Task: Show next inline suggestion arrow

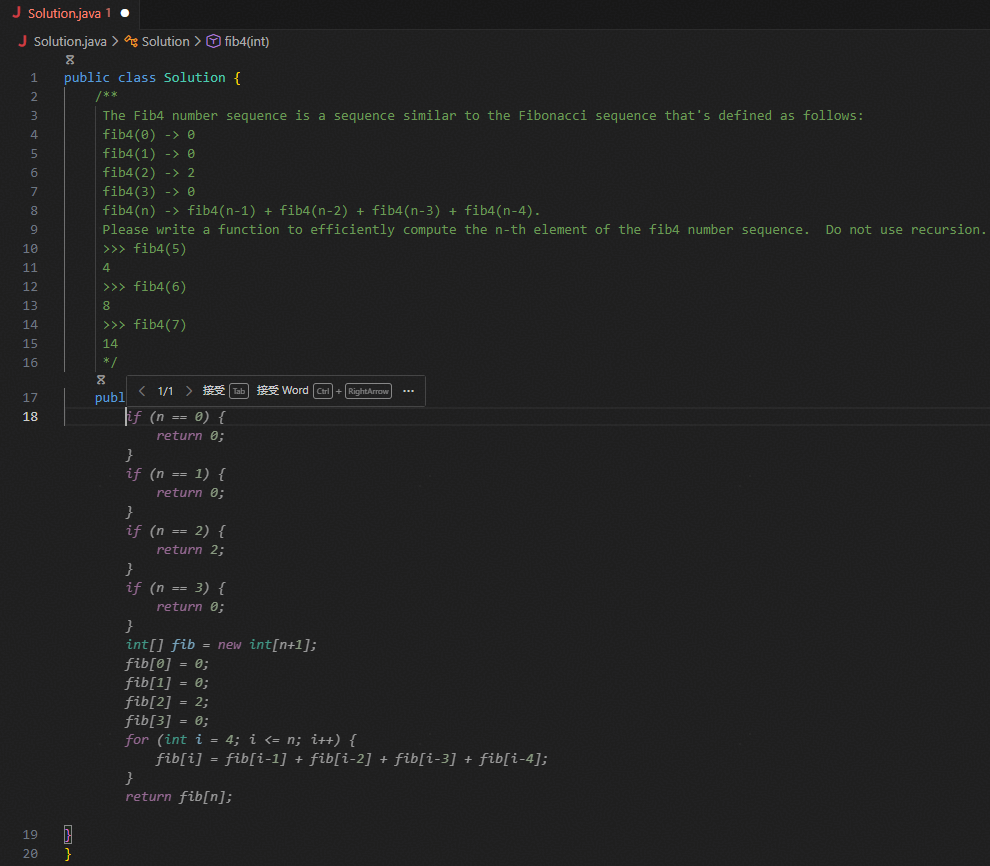Action: (189, 391)
